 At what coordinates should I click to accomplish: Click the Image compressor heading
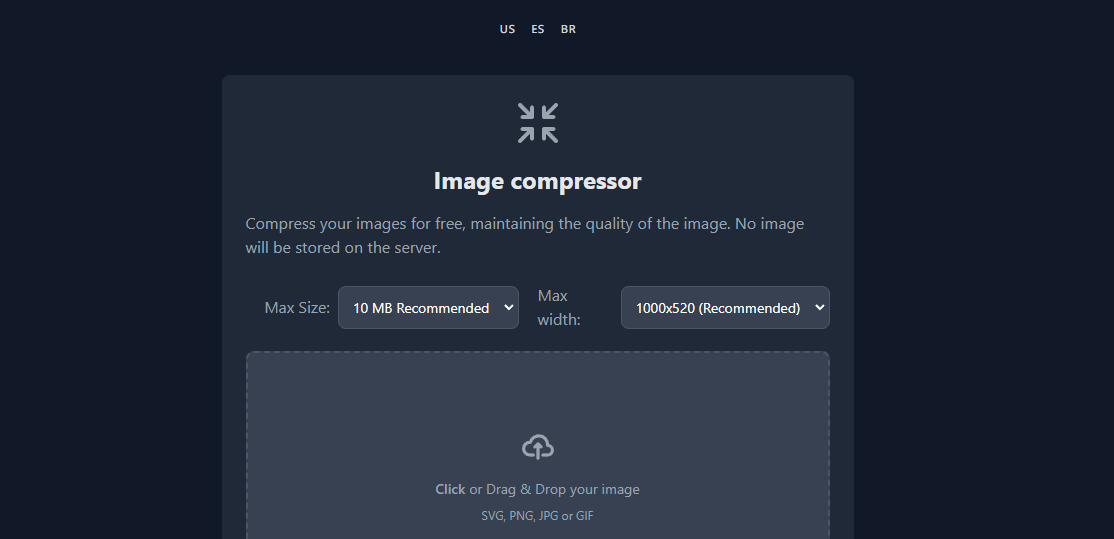pyautogui.click(x=538, y=181)
